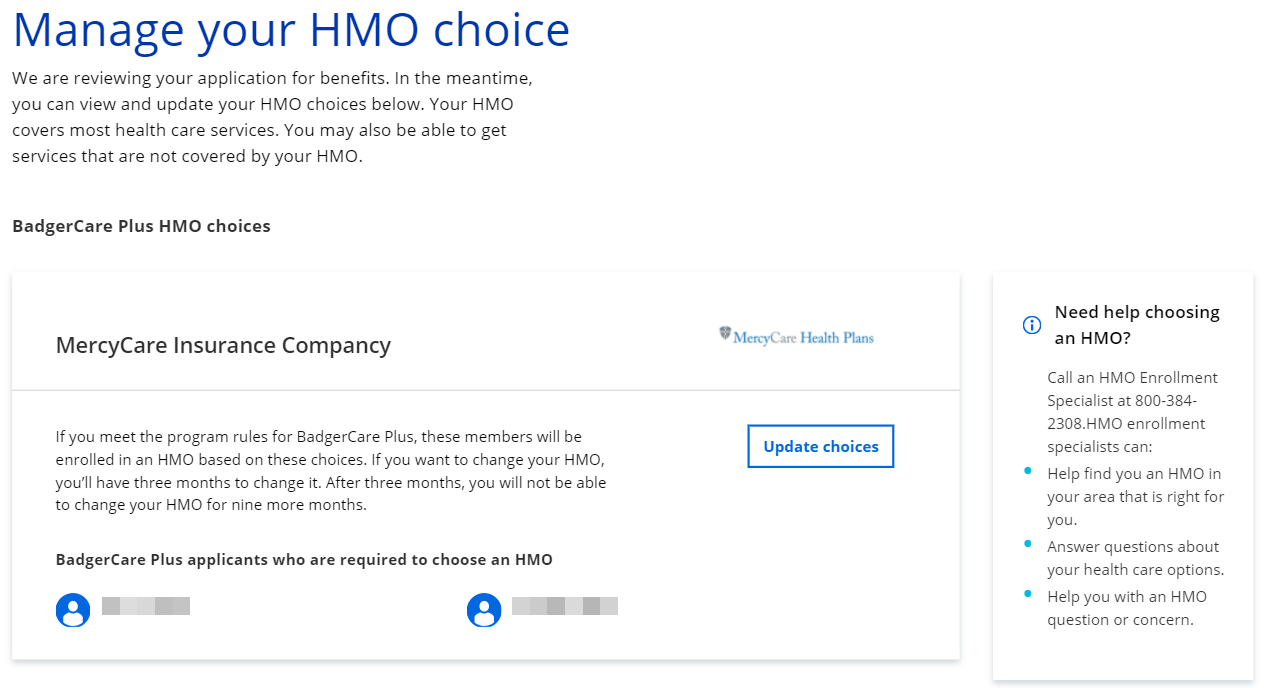The image size is (1266, 688).
Task: Click the "BadgerCare Plus HMO choices" section heading
Action: coord(141,226)
